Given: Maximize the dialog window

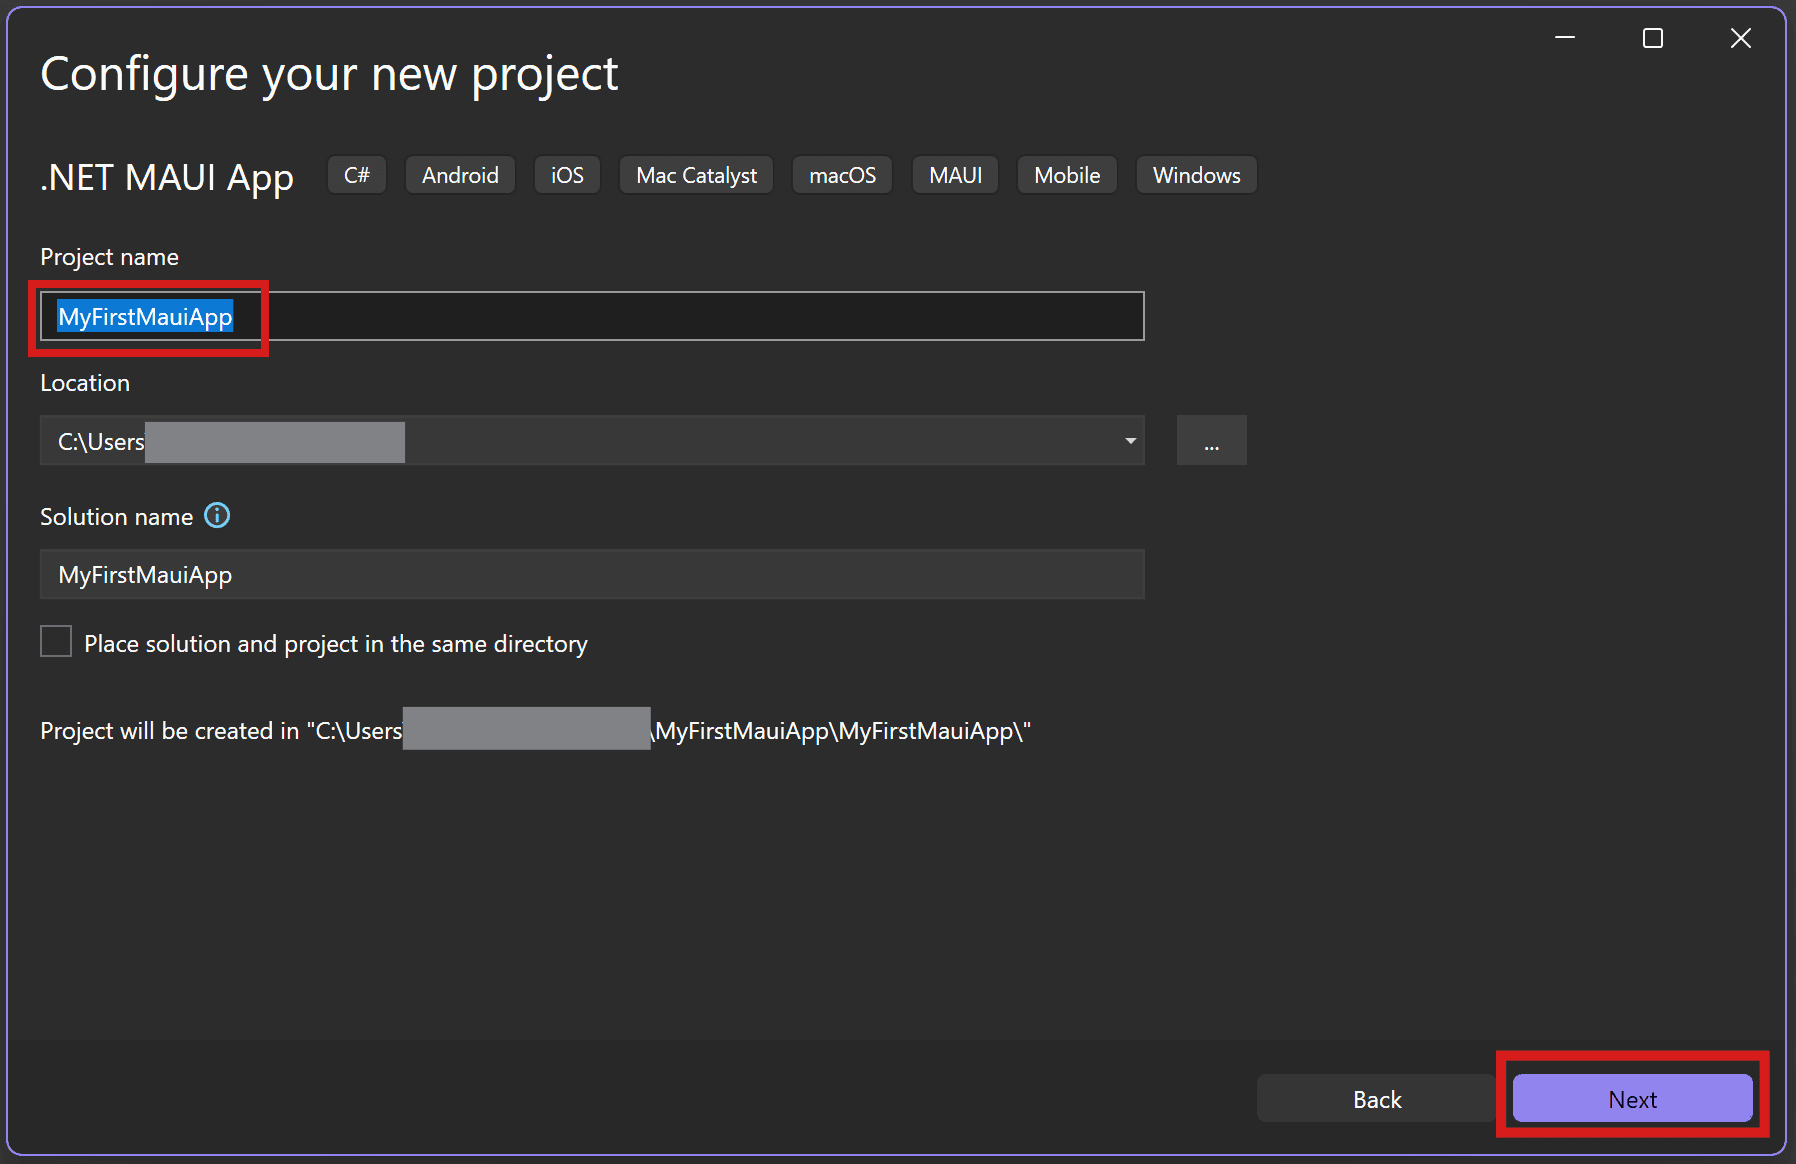Looking at the screenshot, I should click(1653, 38).
